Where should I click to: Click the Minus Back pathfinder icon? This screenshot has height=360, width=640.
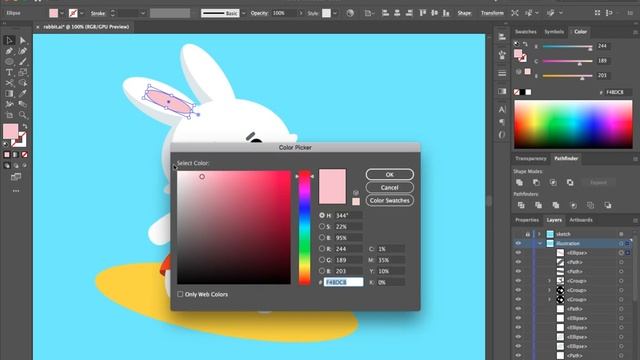[608, 205]
